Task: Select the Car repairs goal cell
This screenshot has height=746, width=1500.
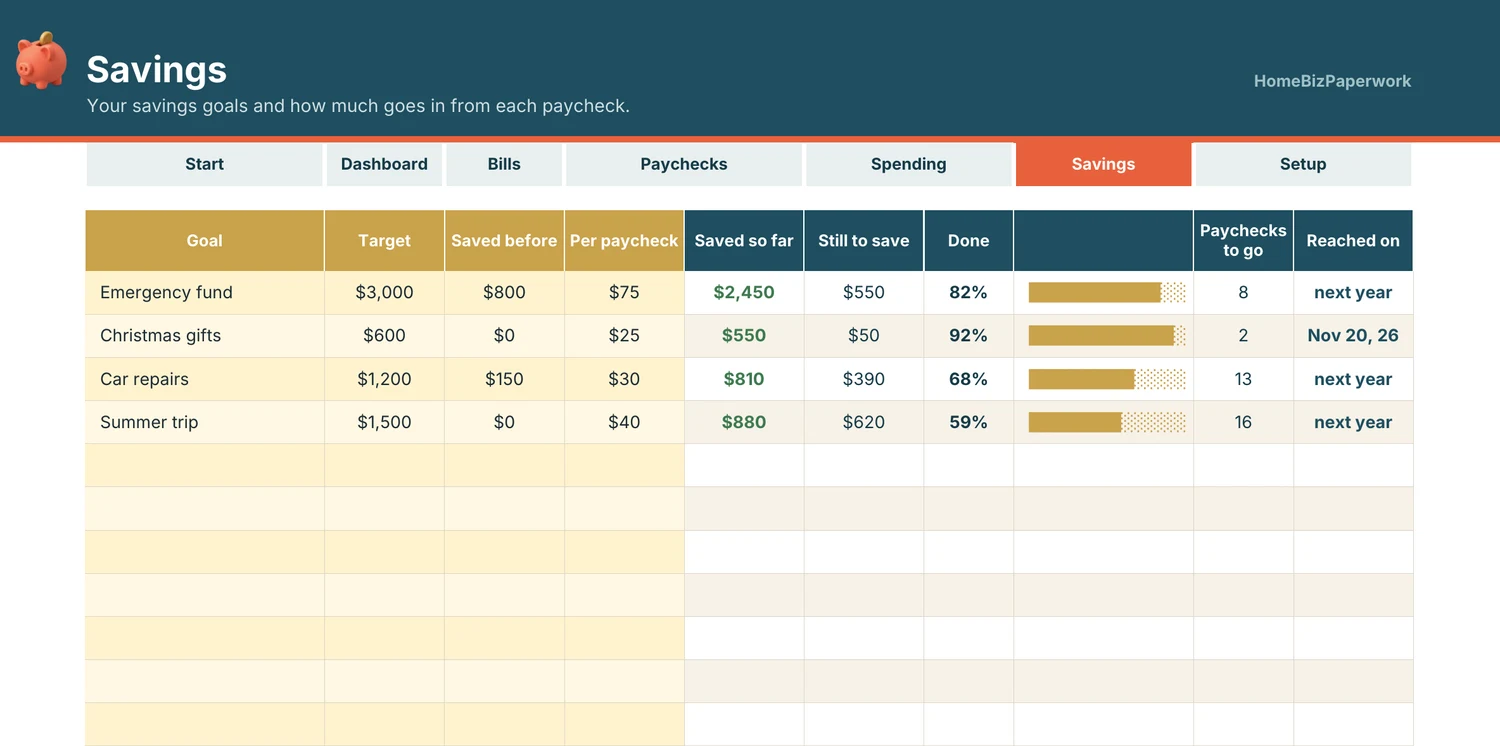Action: (x=205, y=379)
